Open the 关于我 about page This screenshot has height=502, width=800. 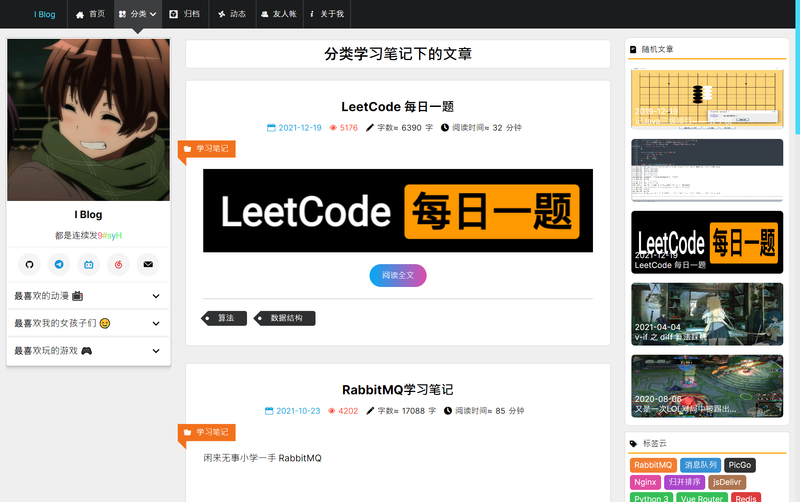pos(327,14)
